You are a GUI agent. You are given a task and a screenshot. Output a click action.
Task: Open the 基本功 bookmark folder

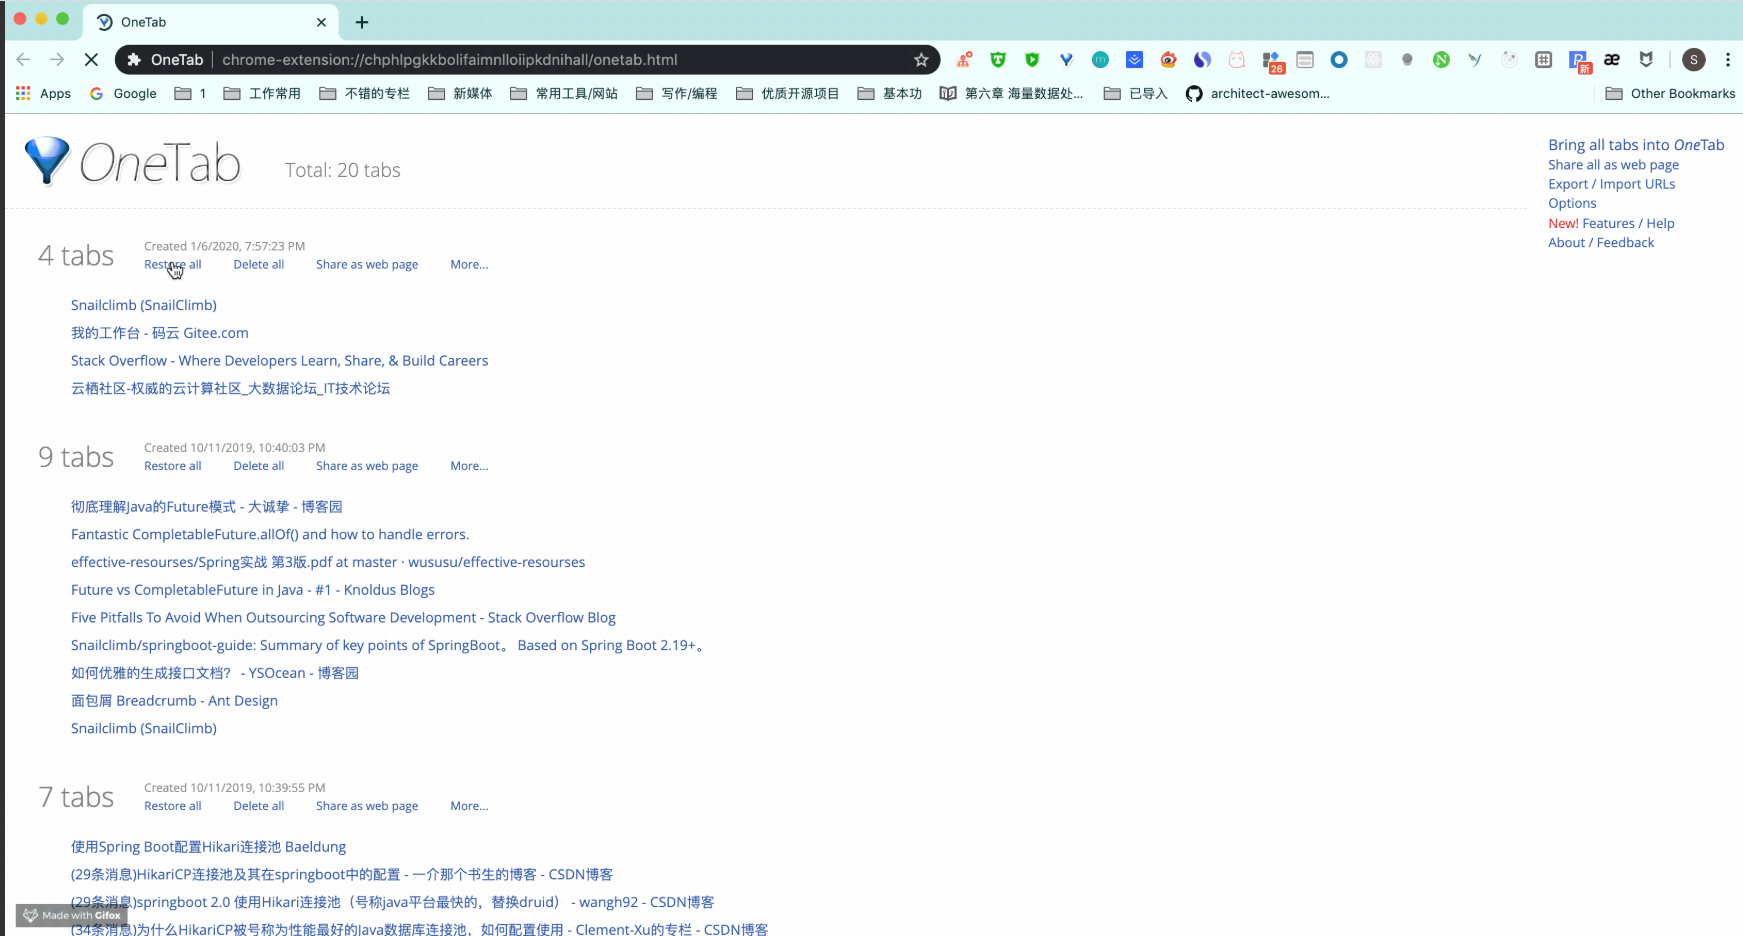(890, 94)
